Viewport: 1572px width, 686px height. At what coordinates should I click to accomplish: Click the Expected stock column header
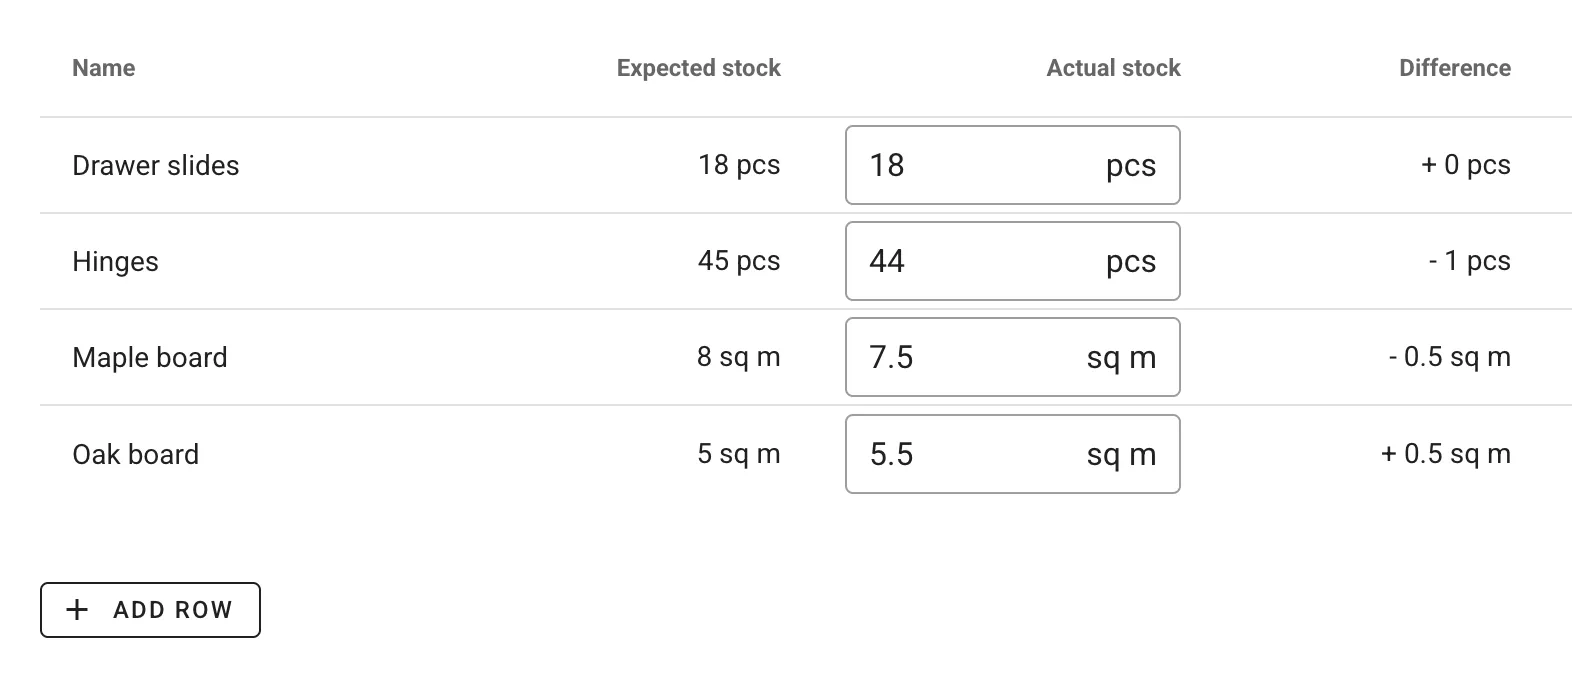pos(698,67)
